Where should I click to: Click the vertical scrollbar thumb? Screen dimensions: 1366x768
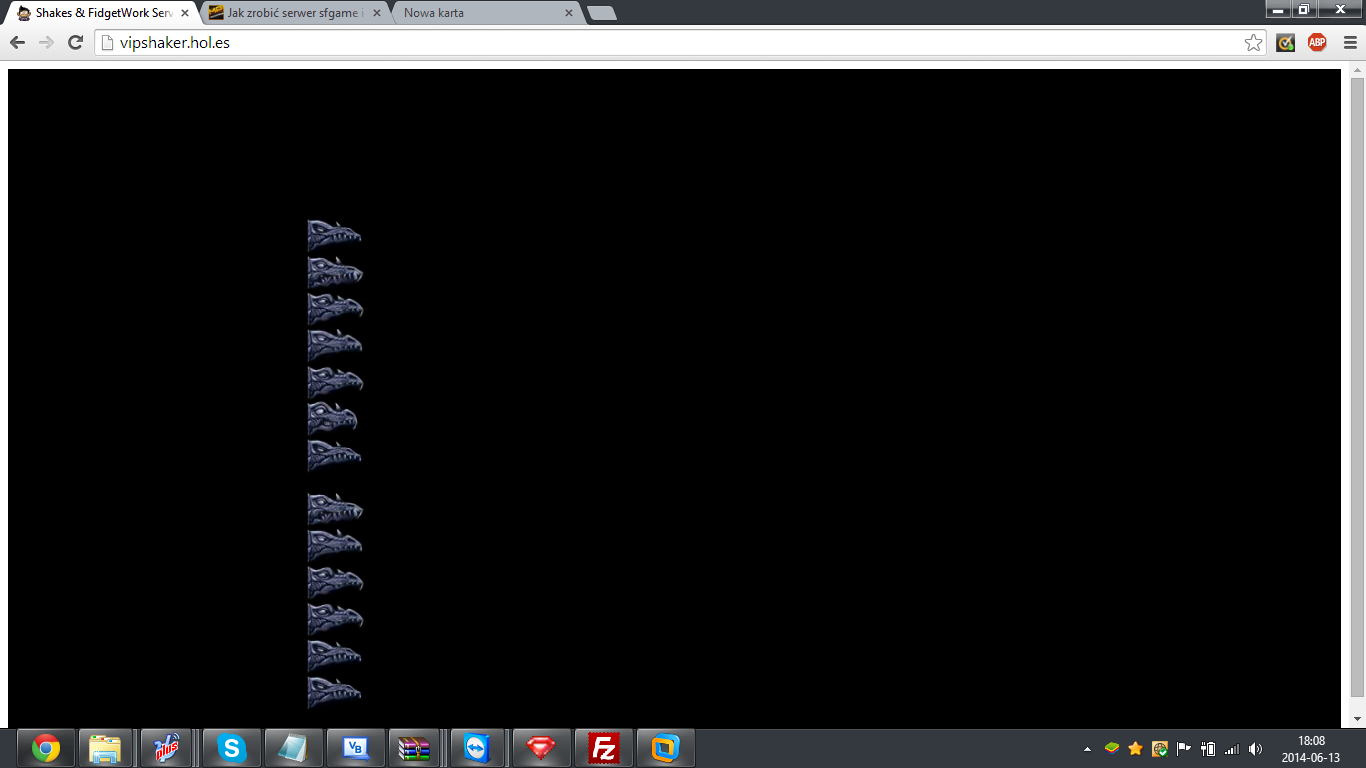pos(1357,387)
